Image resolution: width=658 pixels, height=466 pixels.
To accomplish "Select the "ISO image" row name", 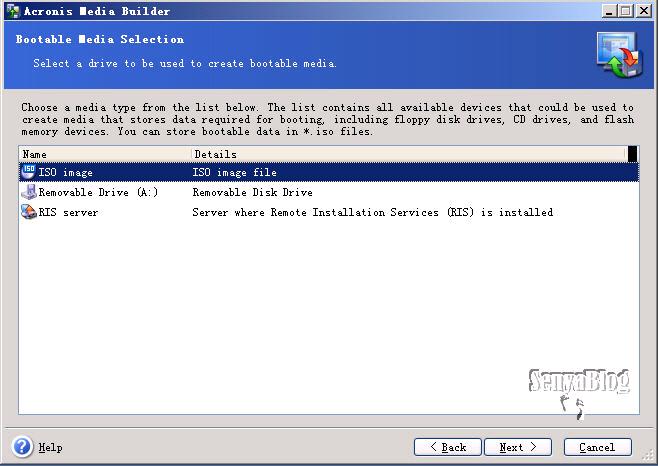I will coord(65,173).
